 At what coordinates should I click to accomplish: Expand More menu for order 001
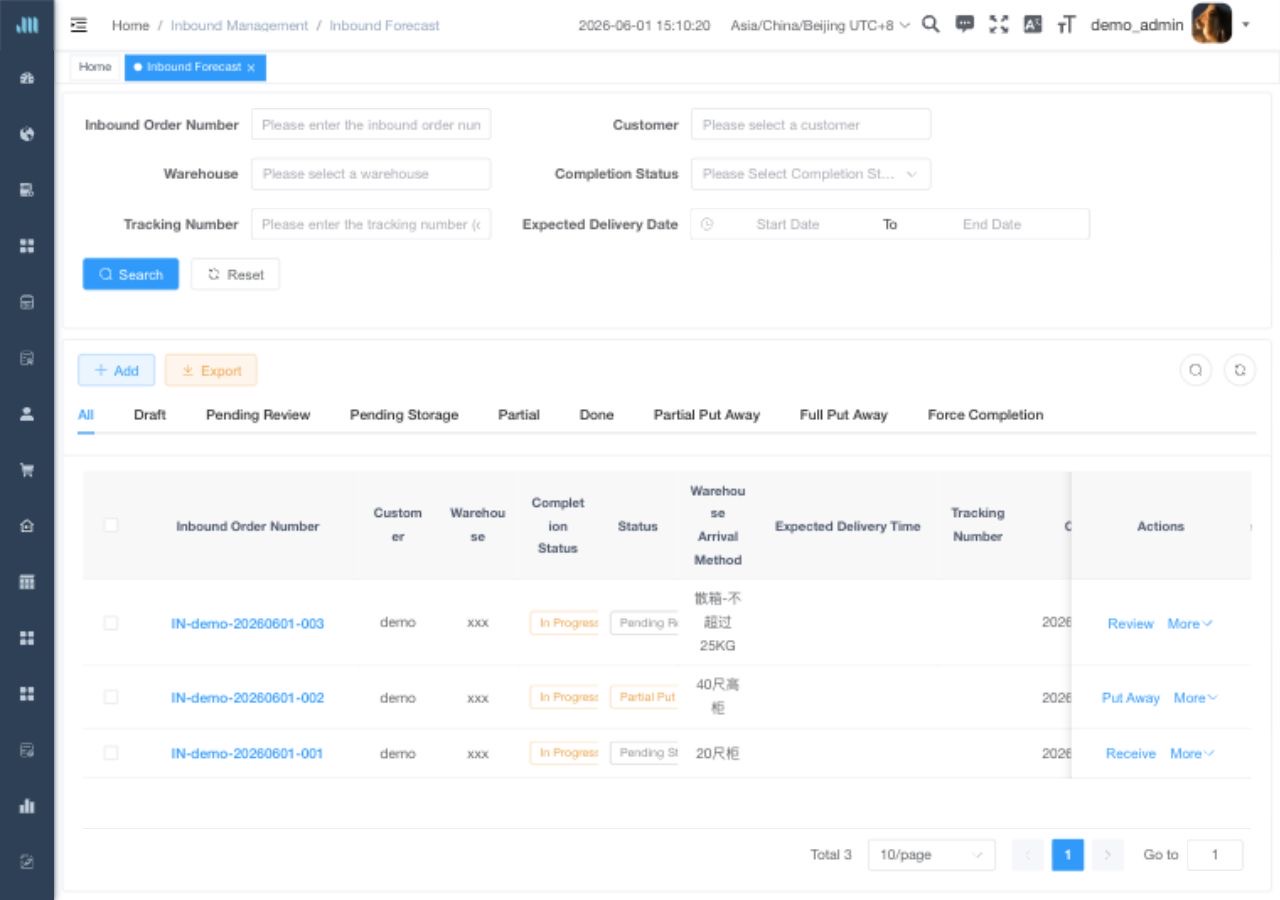1192,753
